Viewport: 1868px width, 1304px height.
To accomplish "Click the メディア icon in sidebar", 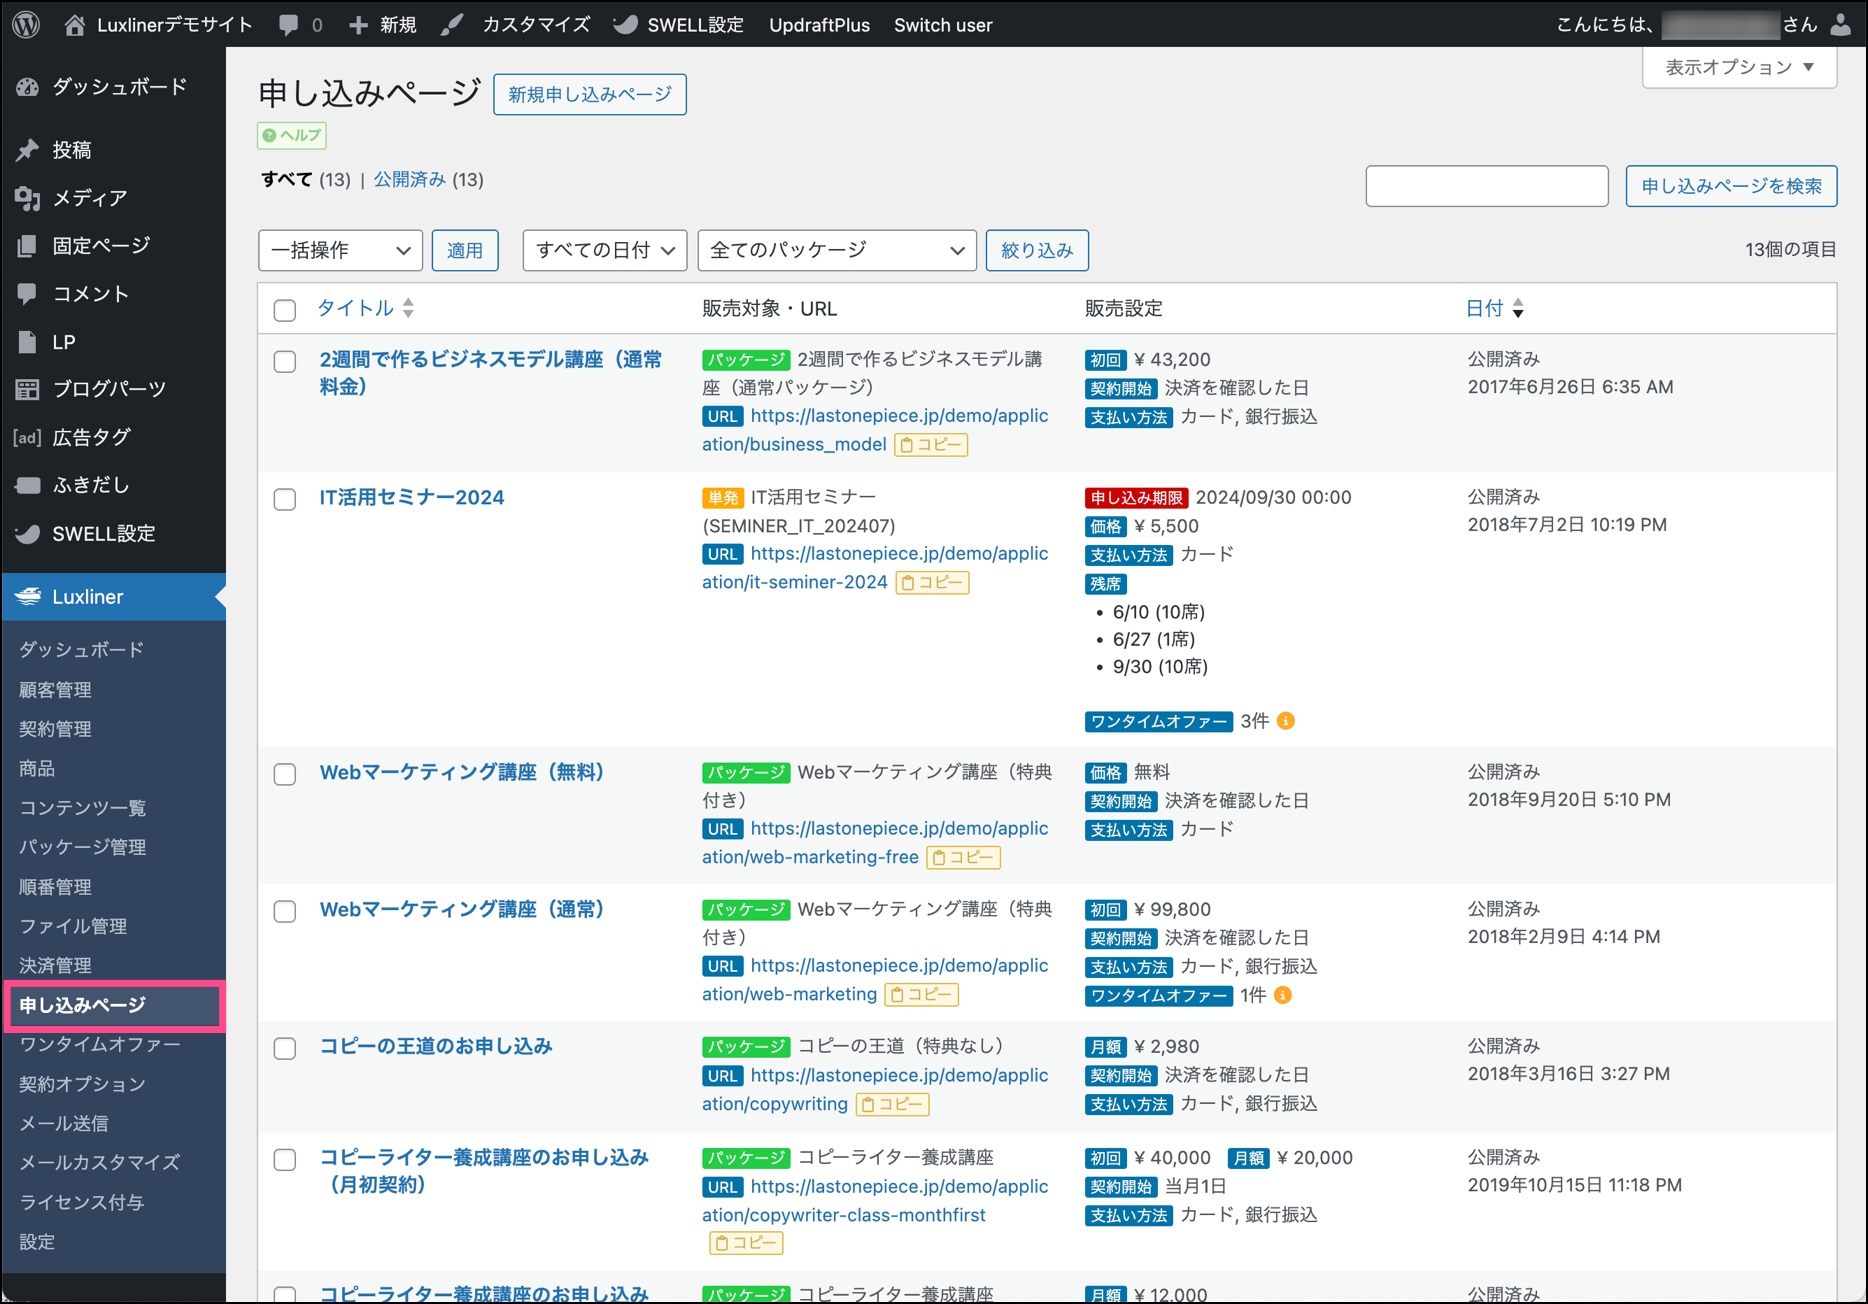I will 28,198.
